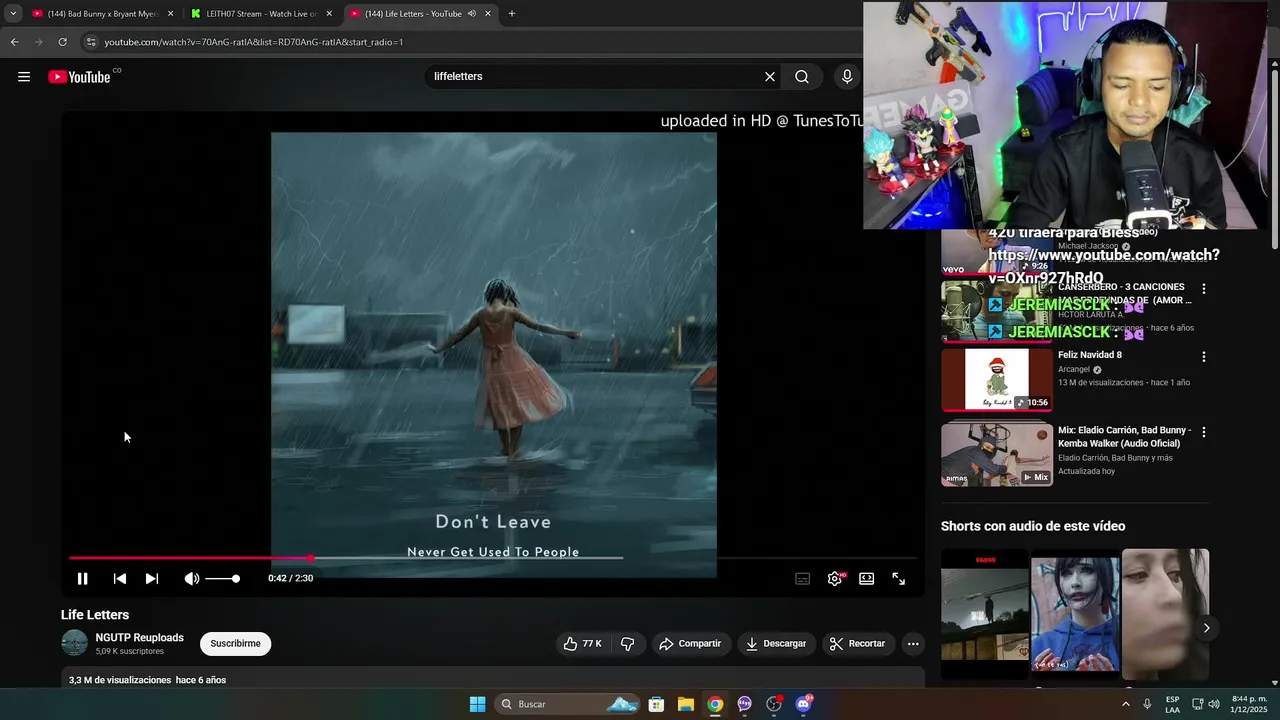
Task: Show hidden system tray icons
Action: click(1126, 704)
